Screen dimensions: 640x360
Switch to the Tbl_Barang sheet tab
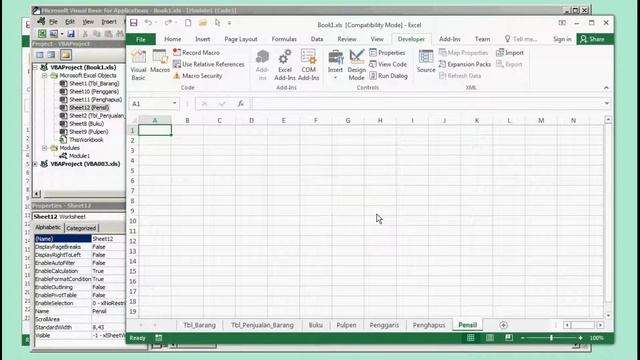[x=200, y=325]
